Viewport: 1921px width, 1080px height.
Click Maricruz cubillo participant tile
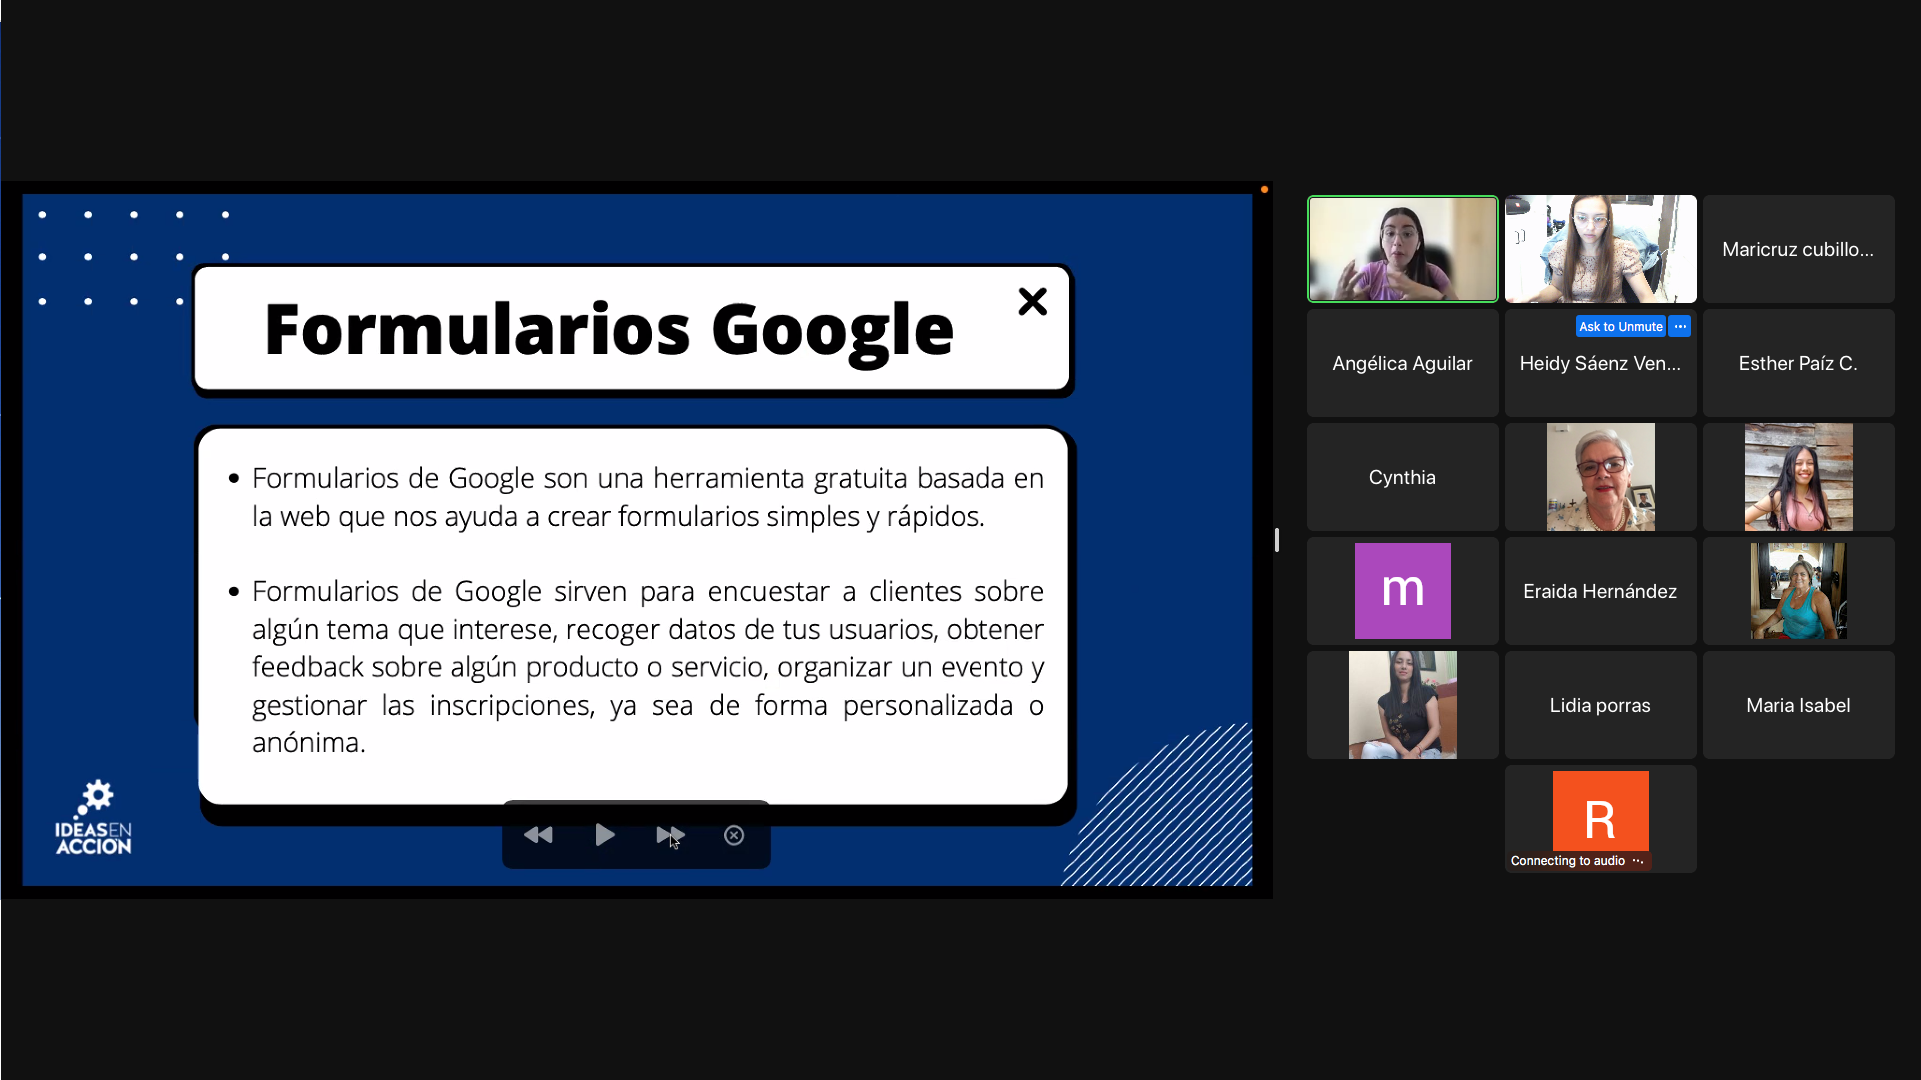[1798, 249]
